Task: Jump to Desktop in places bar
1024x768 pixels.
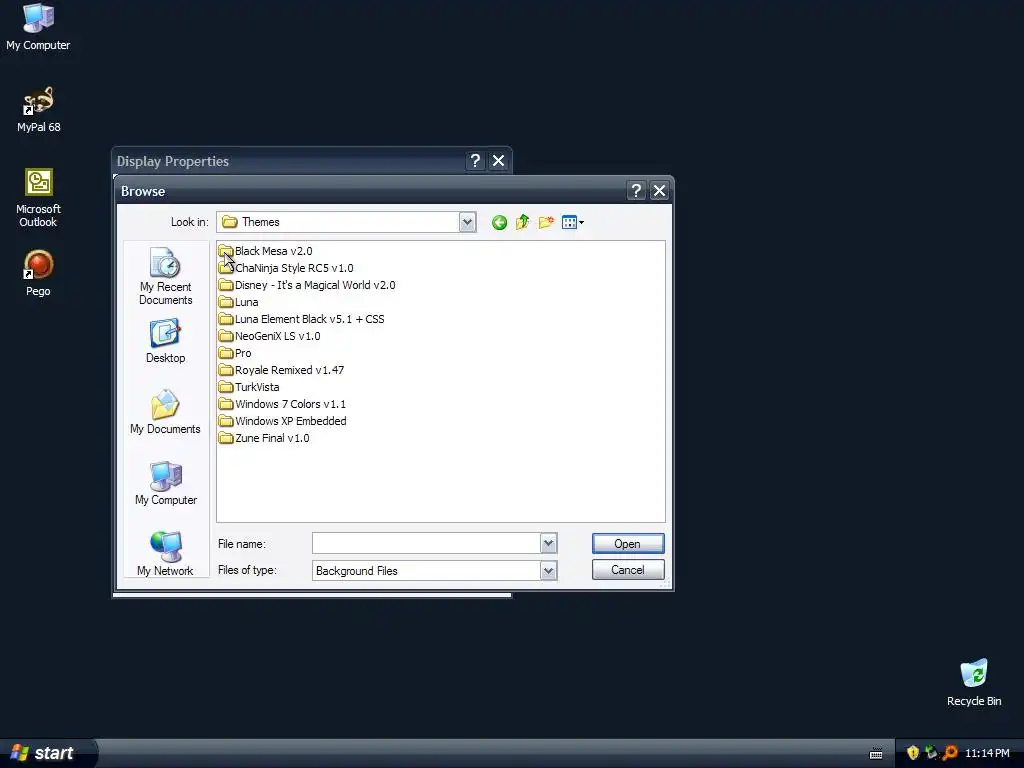Action: tap(165, 341)
